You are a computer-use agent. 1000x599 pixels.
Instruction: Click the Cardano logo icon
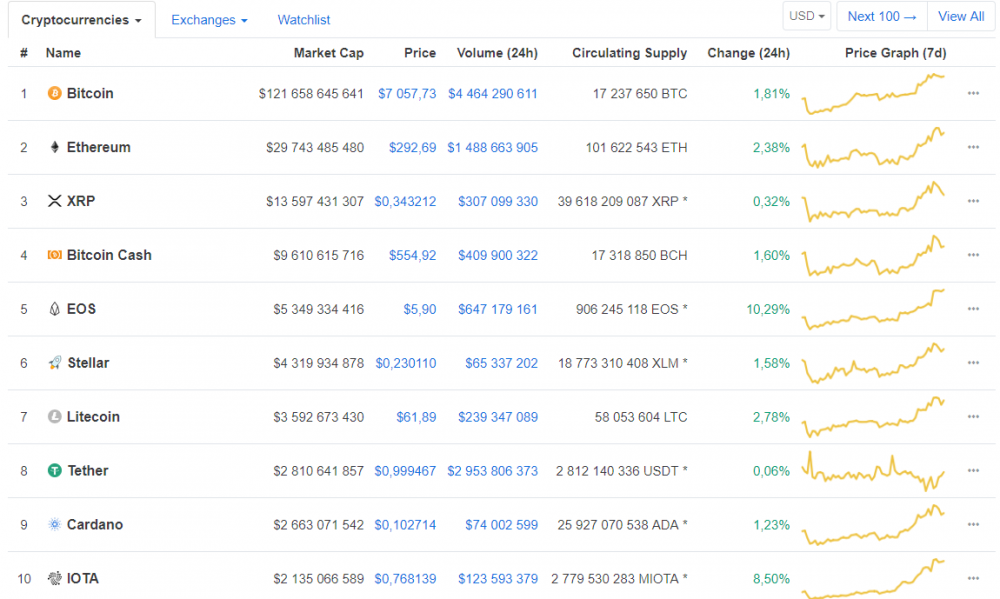tap(55, 525)
